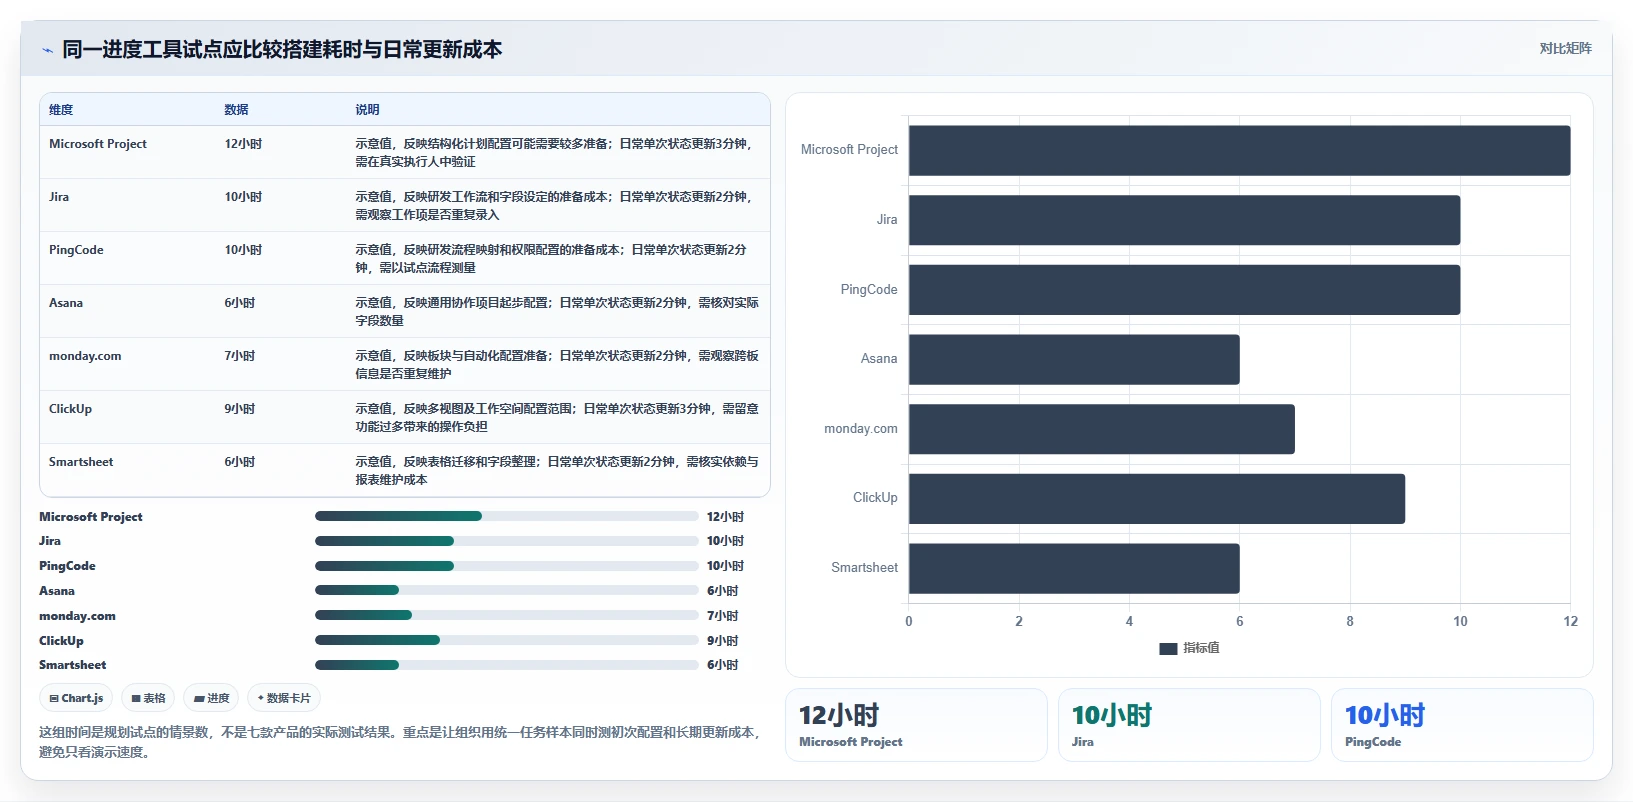Screen dimensions: 1633x802
Task: Click the monday.com bar in chart
Action: (1102, 429)
